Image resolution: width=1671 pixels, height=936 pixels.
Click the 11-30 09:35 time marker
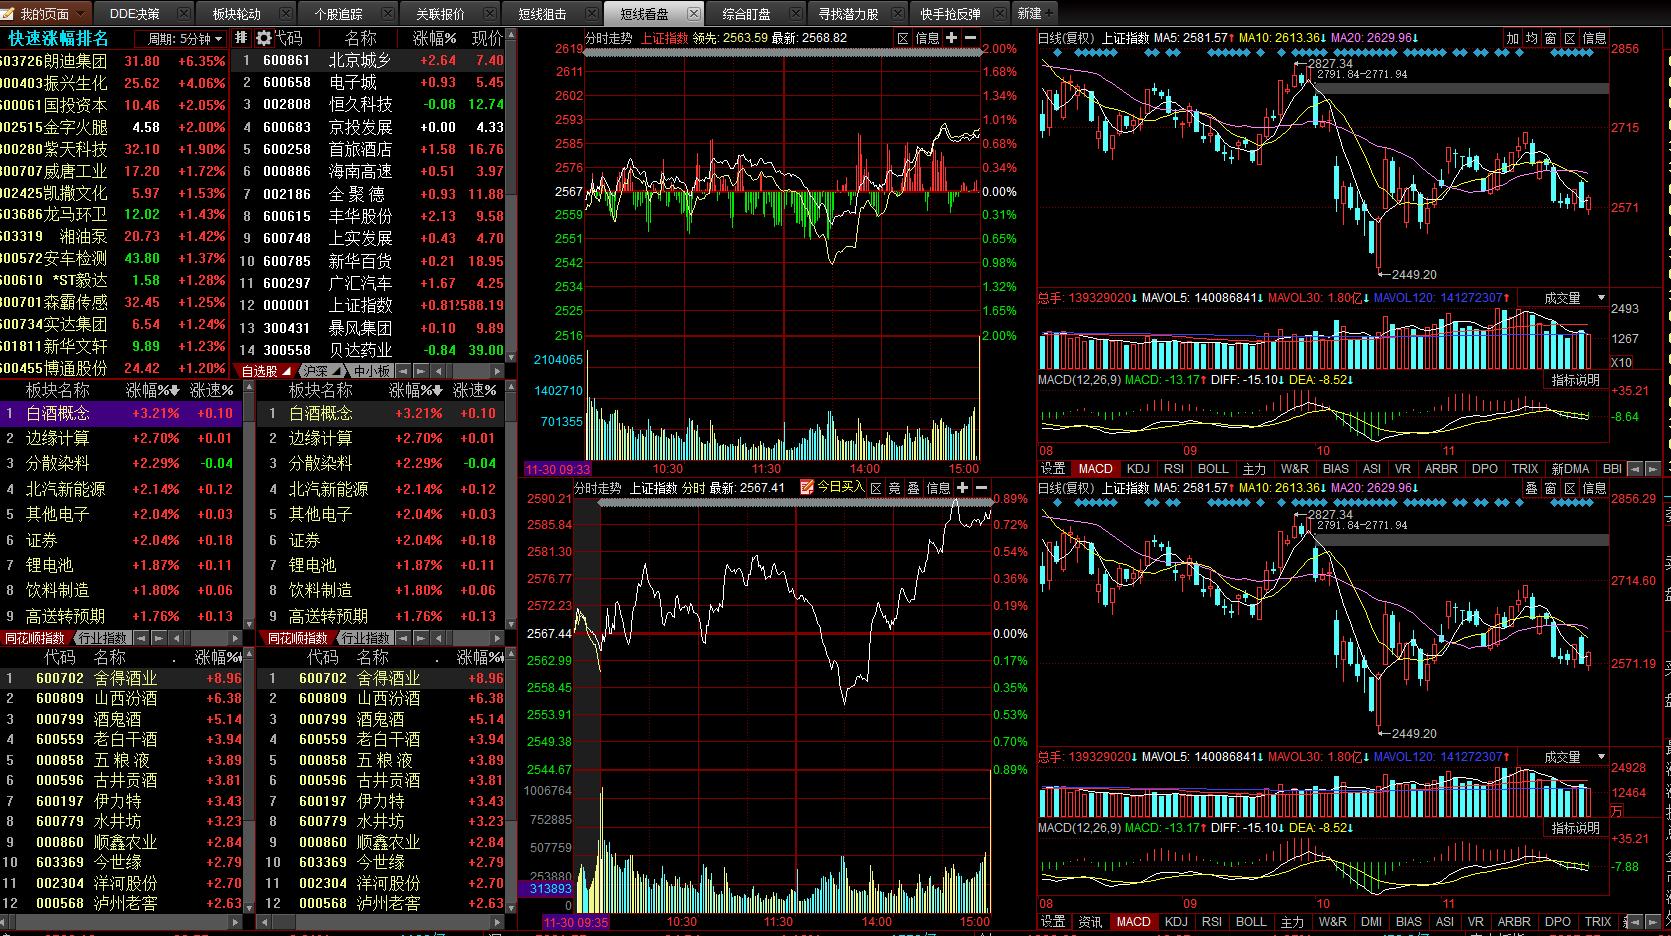click(x=575, y=922)
